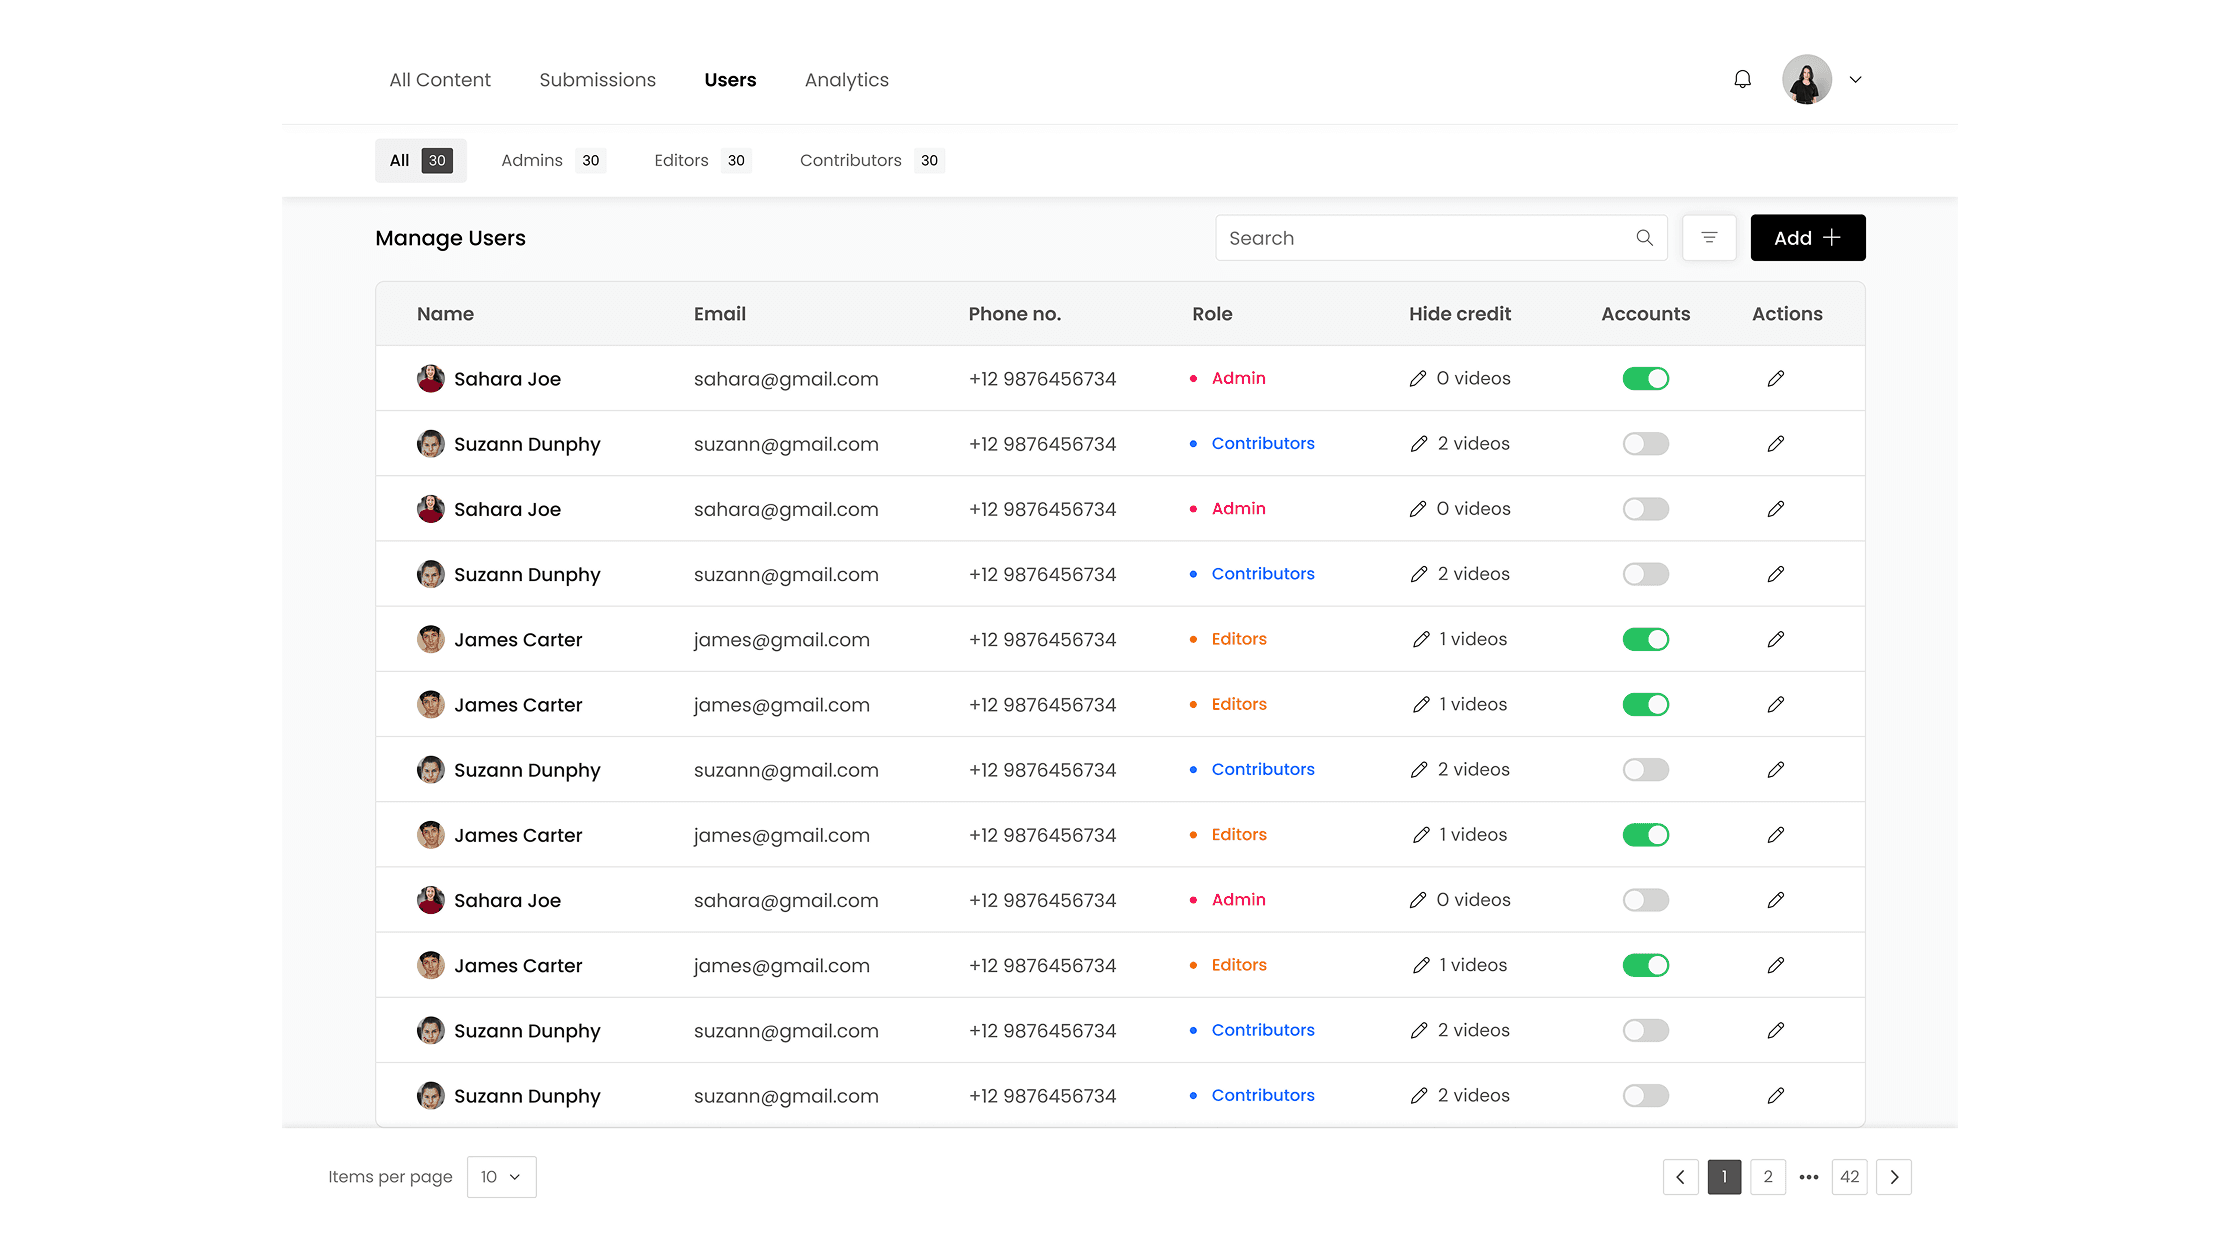Click the Manage Users heading
The height and width of the screenshot is (1260, 2240).
pyautogui.click(x=450, y=238)
